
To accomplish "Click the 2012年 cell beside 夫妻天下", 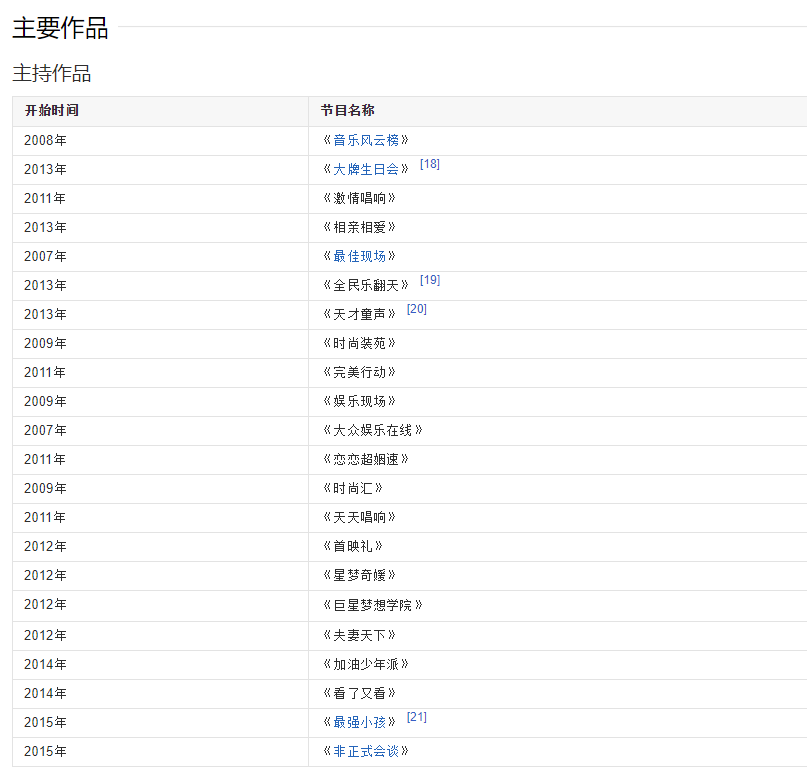I will (x=160, y=635).
